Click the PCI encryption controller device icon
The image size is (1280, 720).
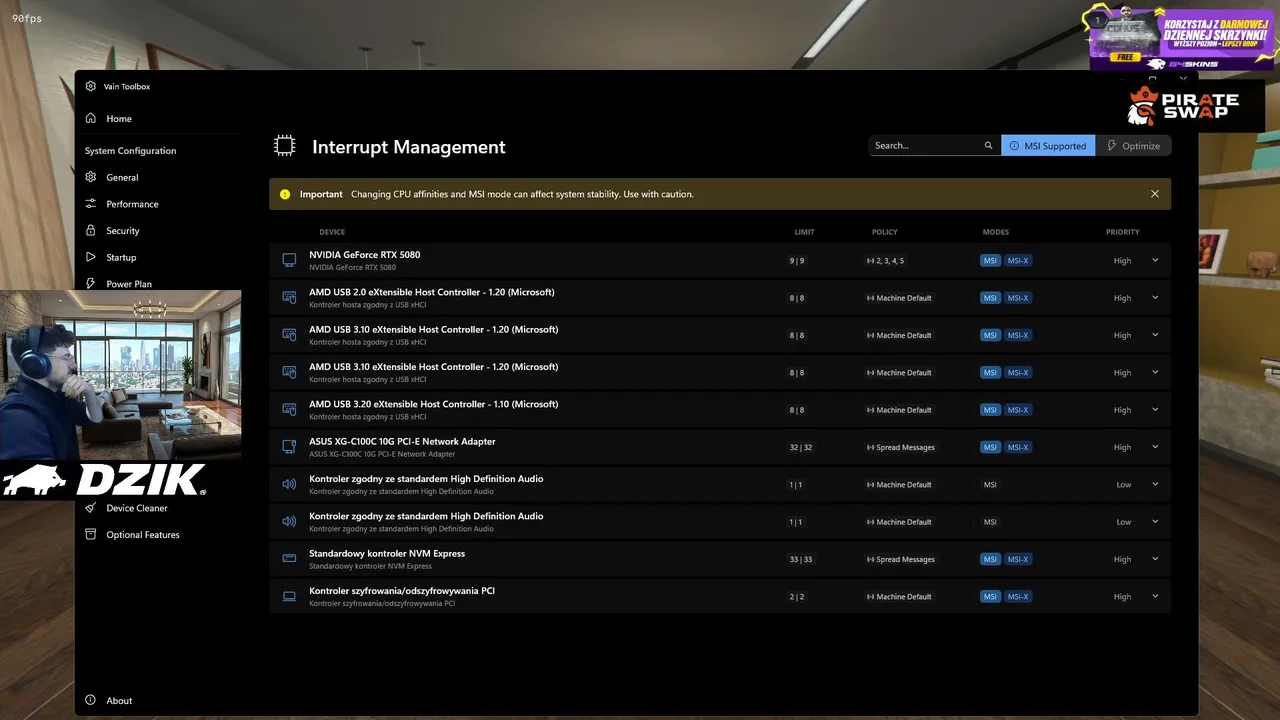click(x=289, y=596)
